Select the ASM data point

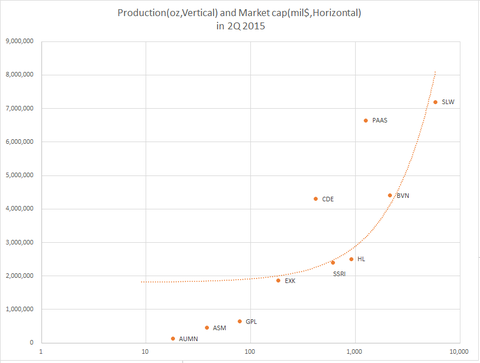(207, 328)
